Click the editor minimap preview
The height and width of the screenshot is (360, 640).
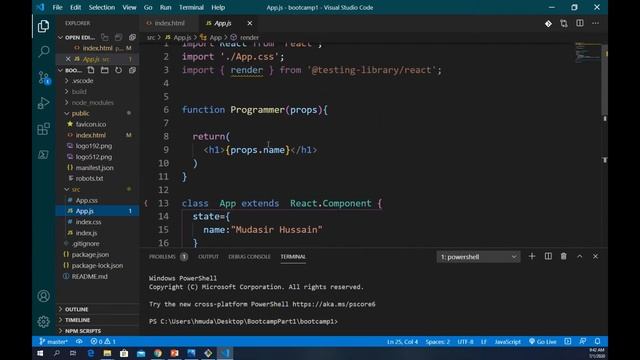coord(587,52)
